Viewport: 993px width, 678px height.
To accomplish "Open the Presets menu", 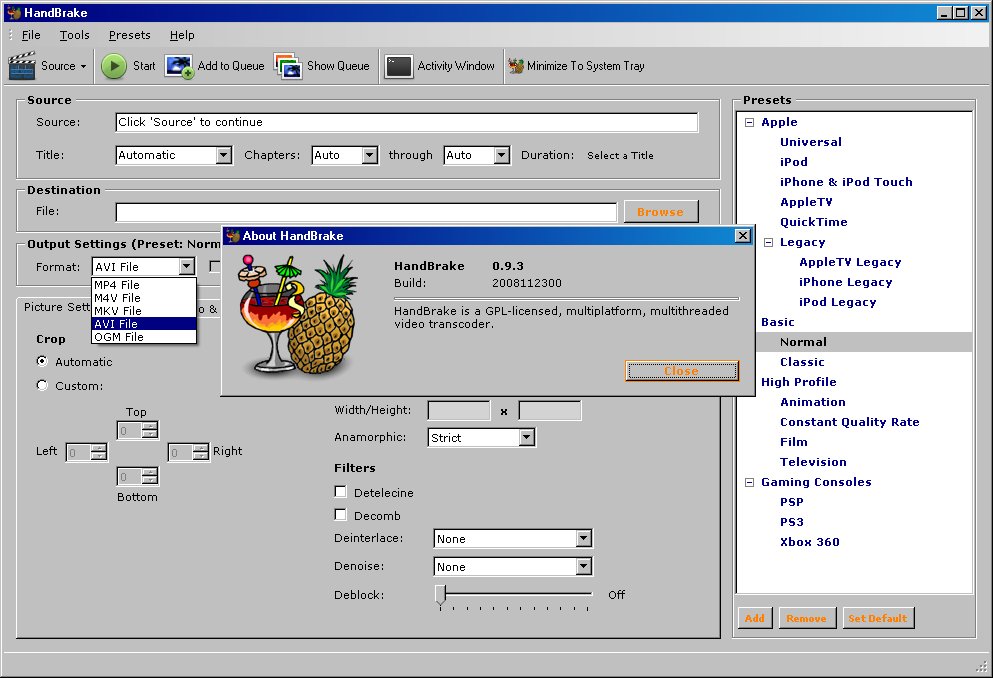I will coord(130,35).
